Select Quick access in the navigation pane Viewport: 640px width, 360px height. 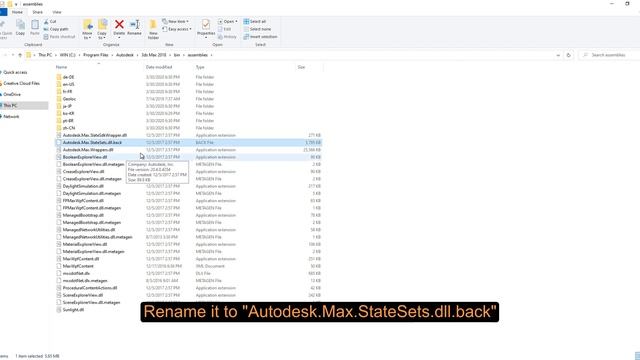(15, 72)
